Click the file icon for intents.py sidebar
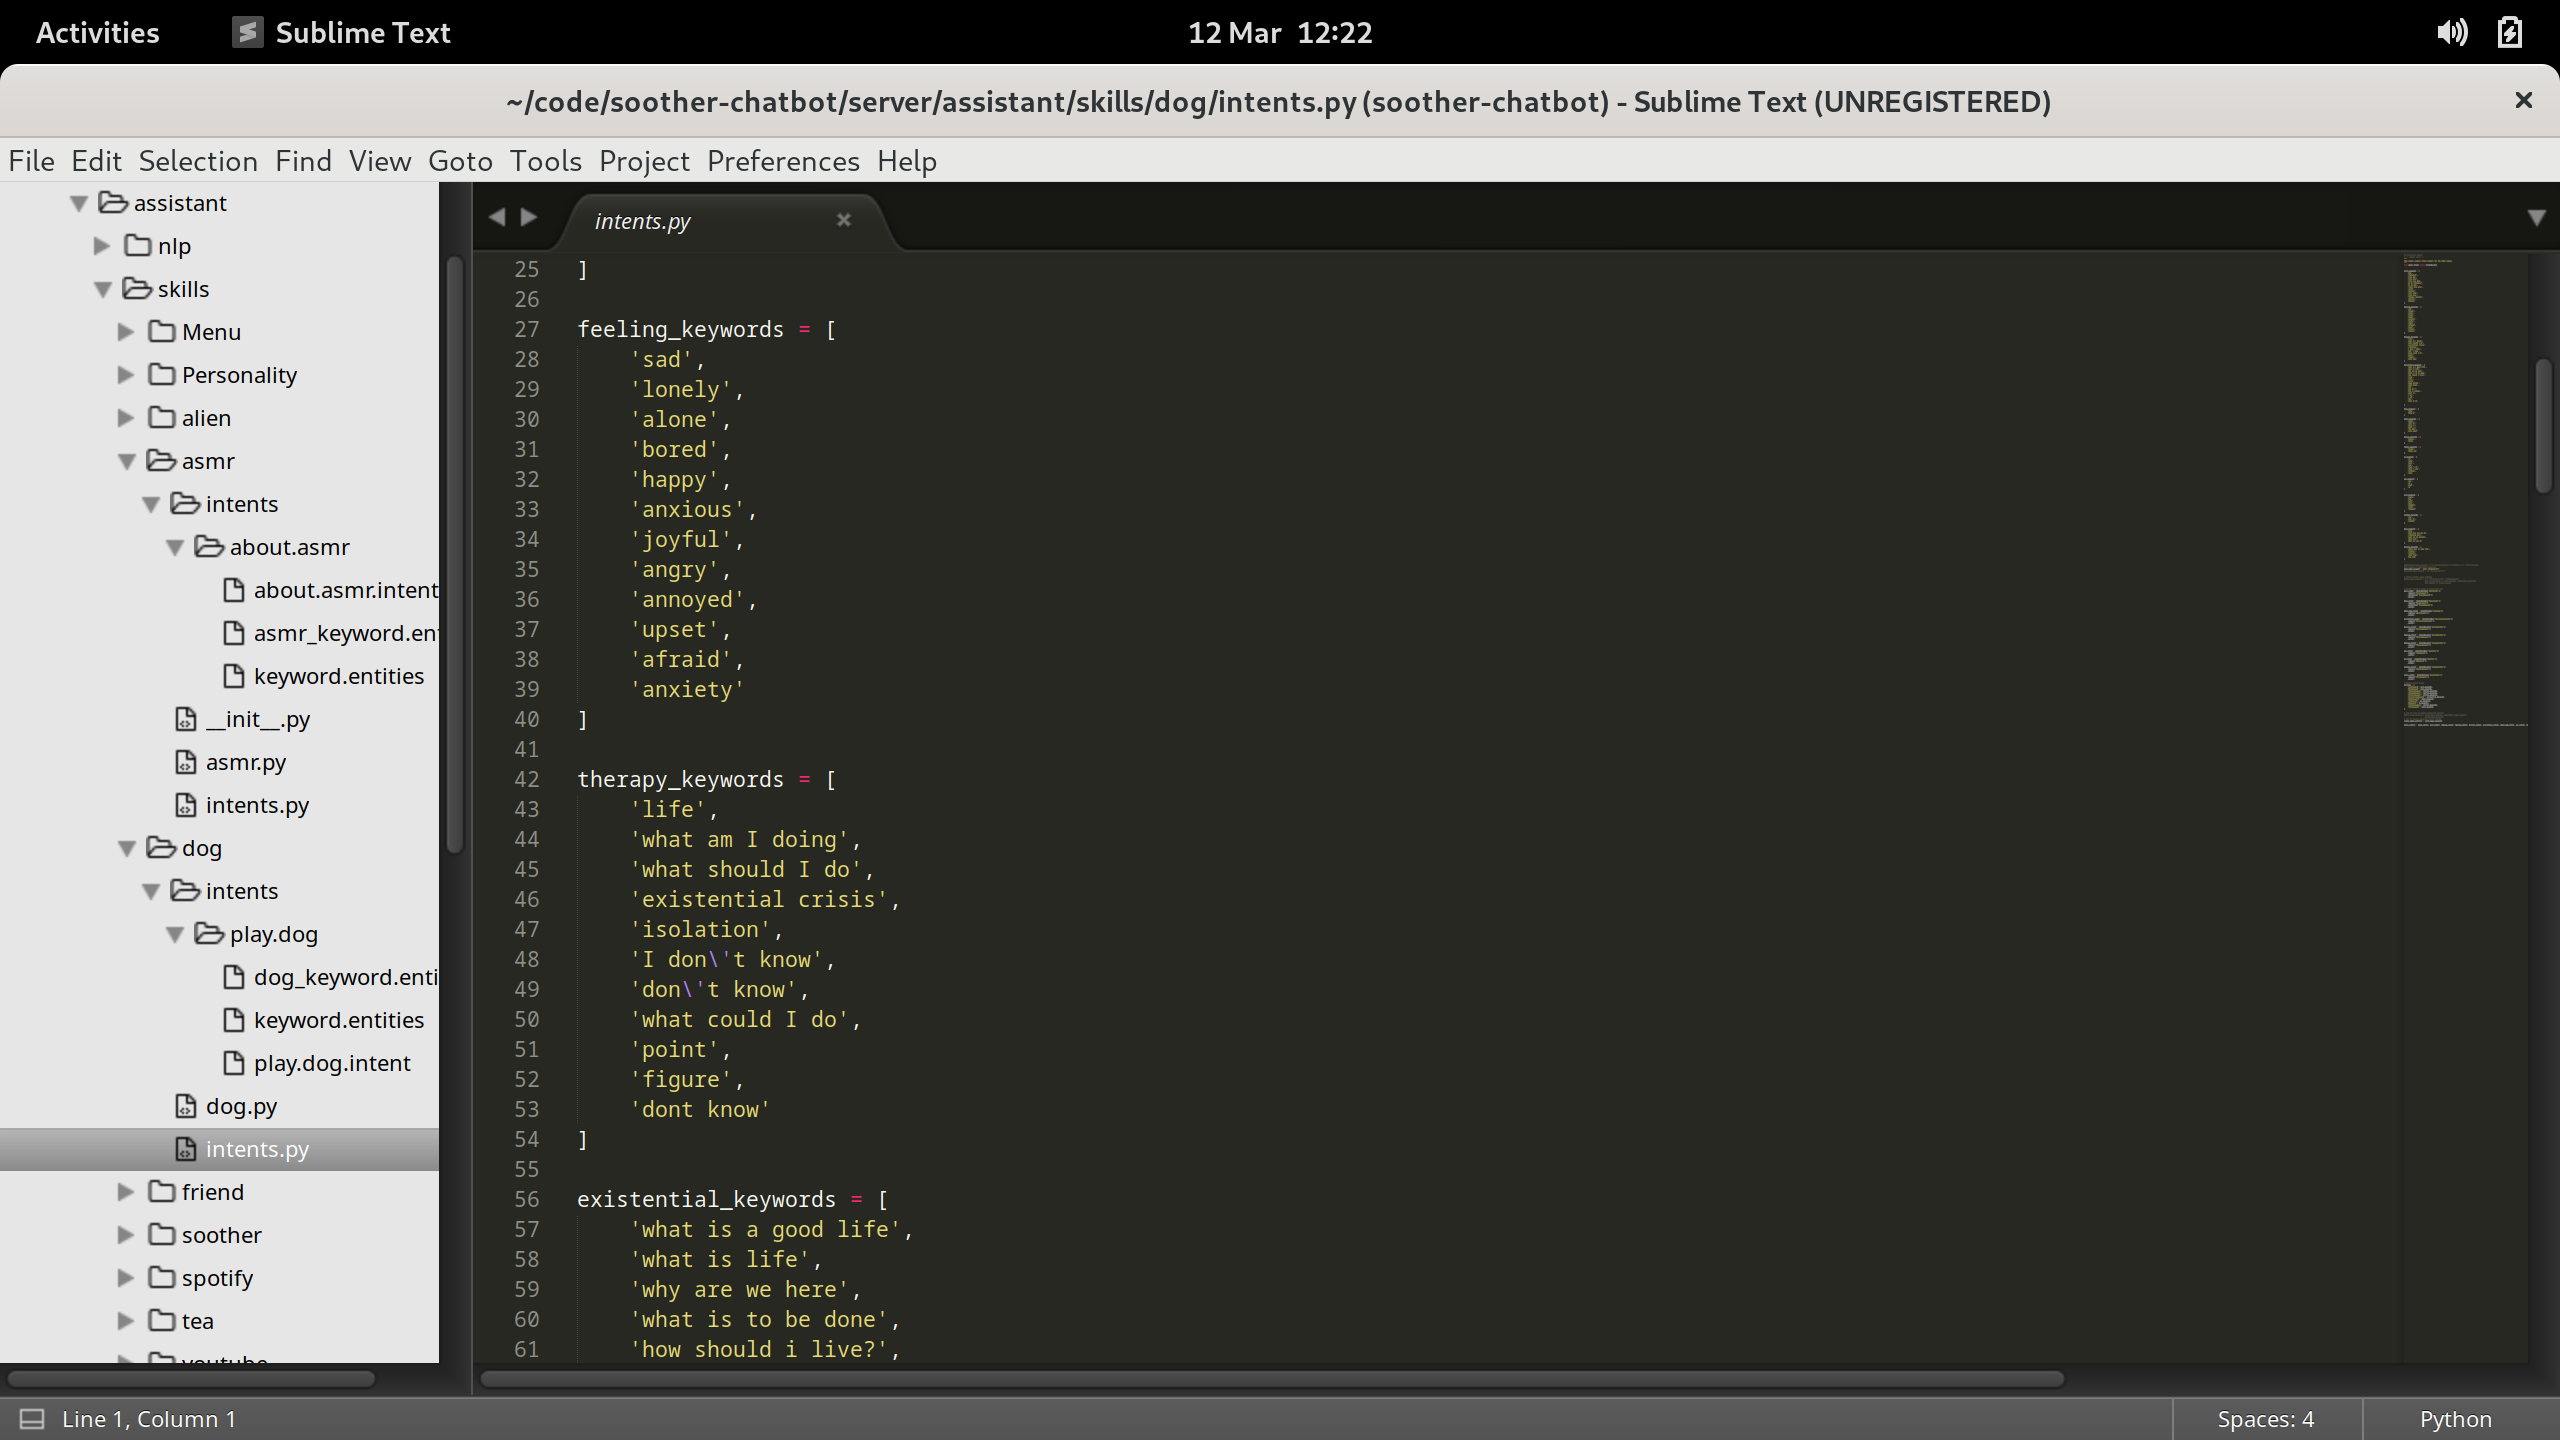 pos(186,1148)
